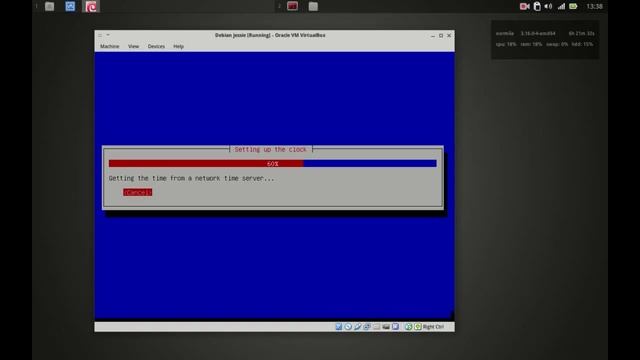Minimize the VirtualBox window
The image size is (640, 360).
click(433, 36)
